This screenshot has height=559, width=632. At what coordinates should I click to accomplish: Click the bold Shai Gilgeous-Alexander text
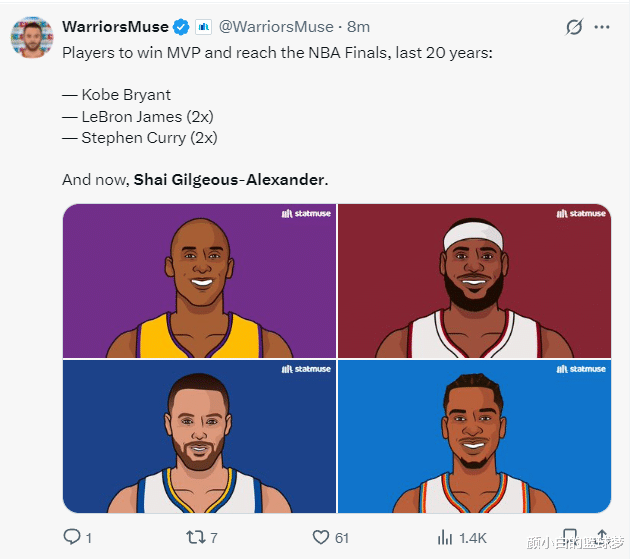click(x=229, y=179)
